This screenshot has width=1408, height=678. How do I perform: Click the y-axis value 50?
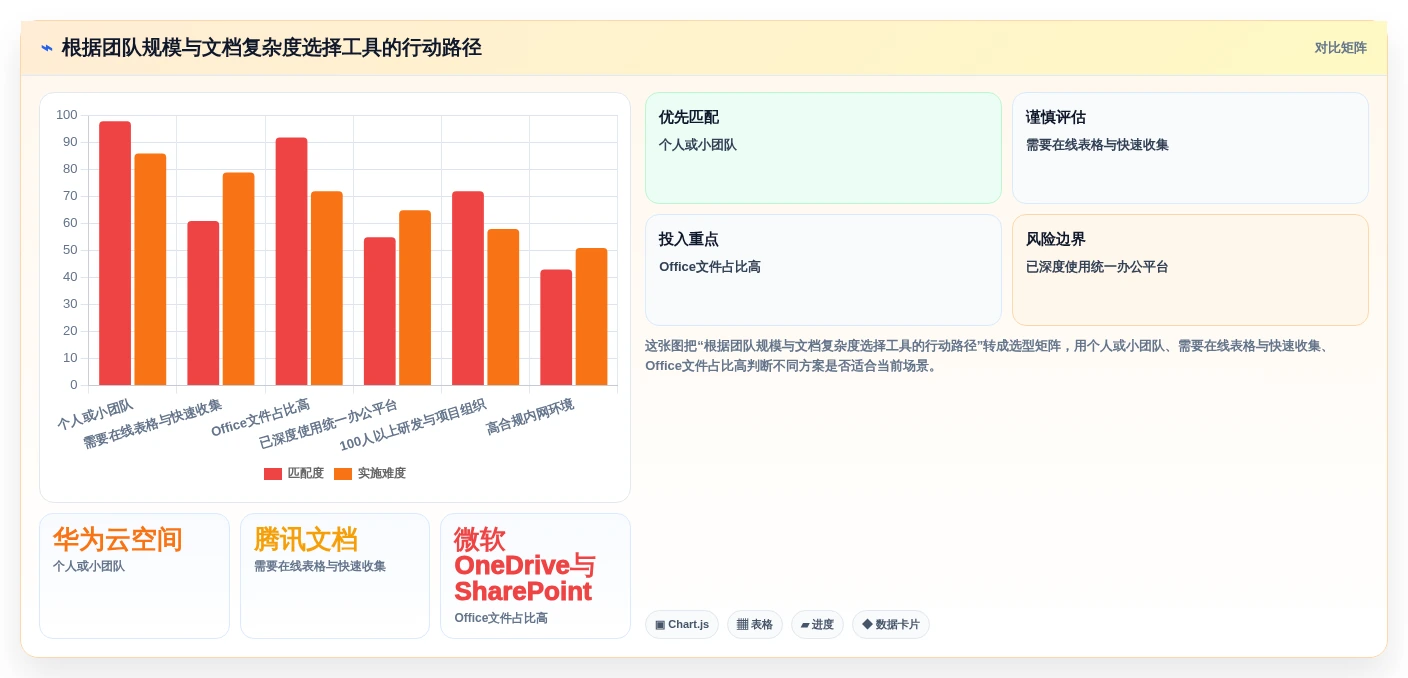point(70,250)
